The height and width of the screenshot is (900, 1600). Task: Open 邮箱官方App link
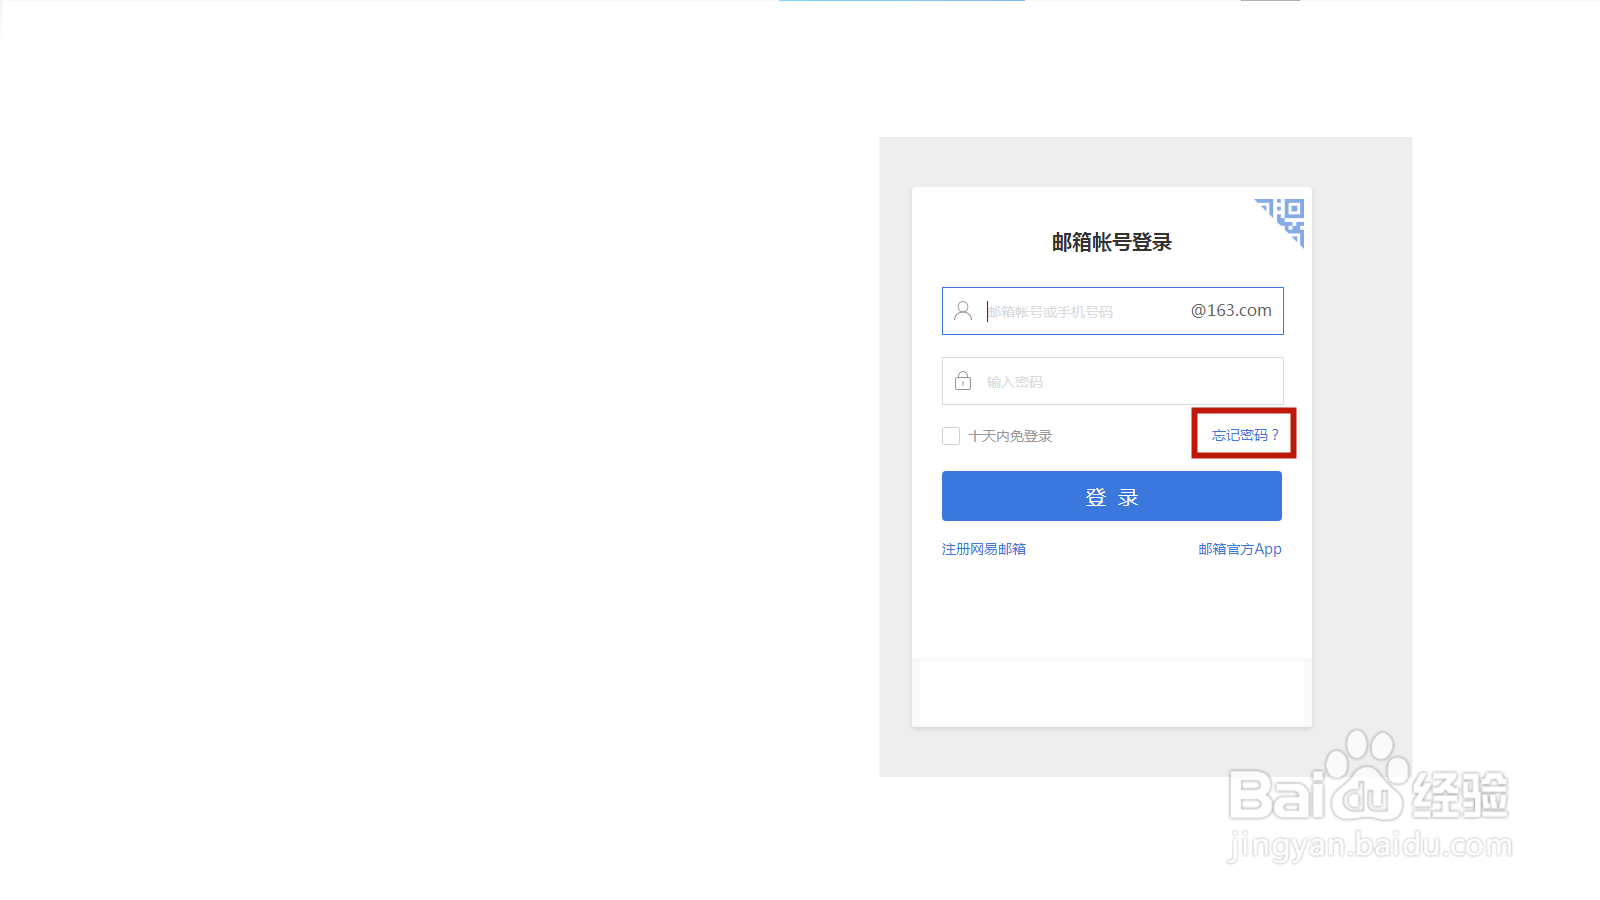[1240, 549]
